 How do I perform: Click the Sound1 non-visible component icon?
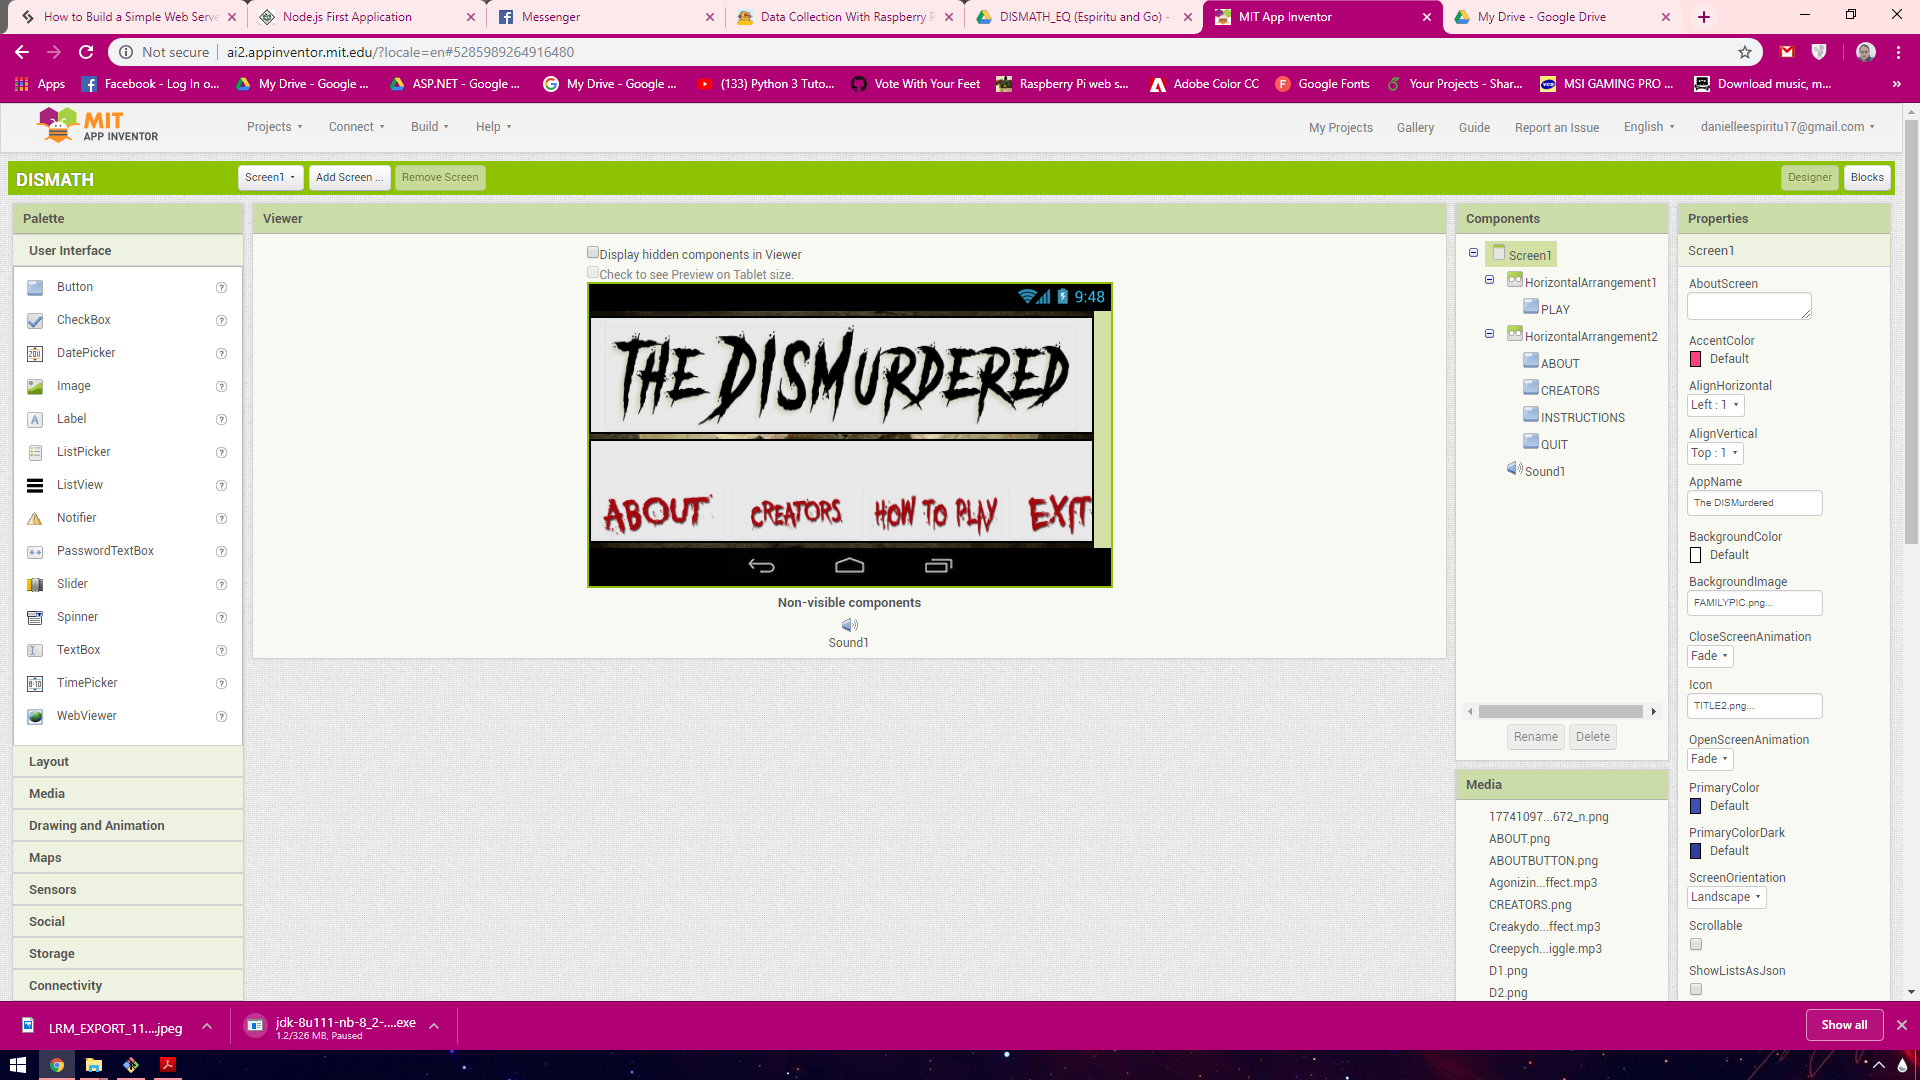[849, 624]
